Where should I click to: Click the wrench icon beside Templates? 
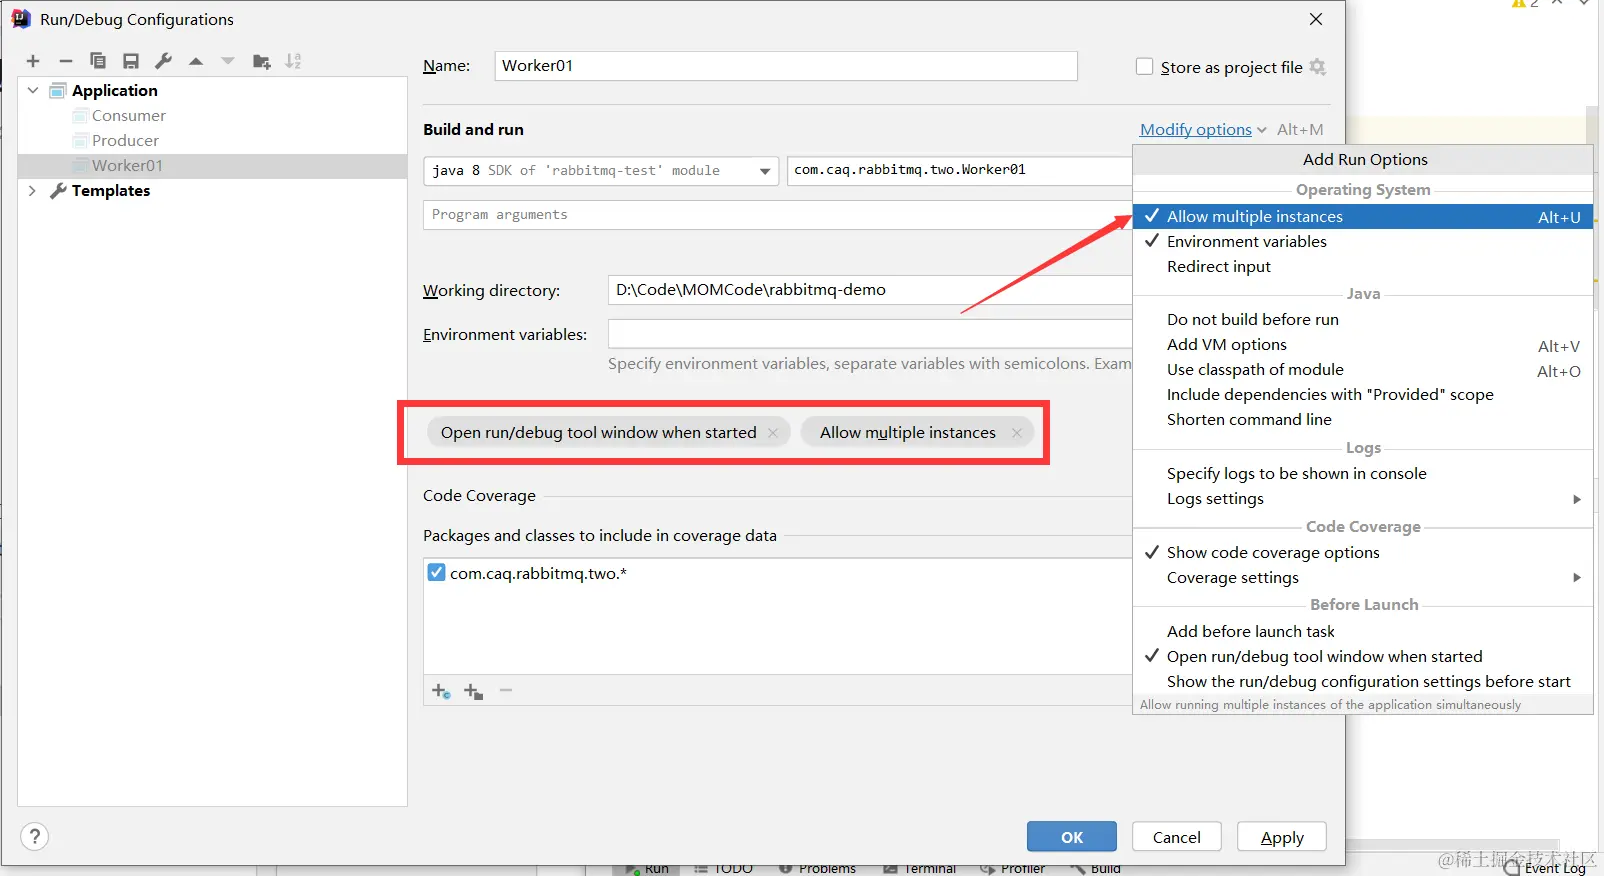coord(58,190)
